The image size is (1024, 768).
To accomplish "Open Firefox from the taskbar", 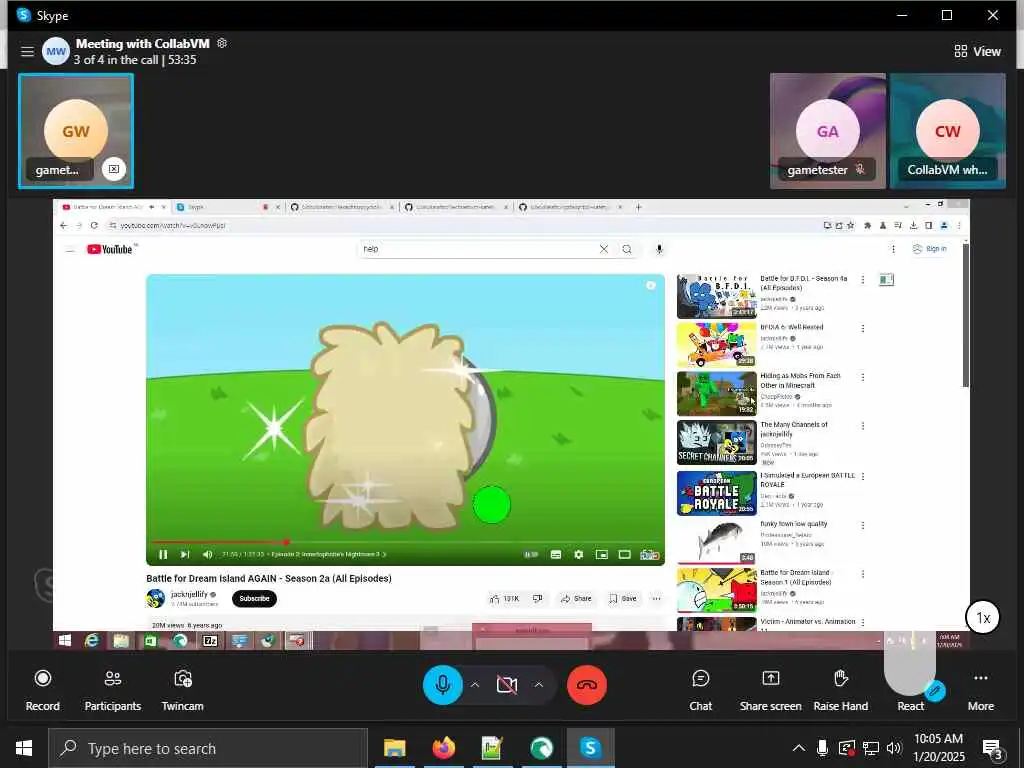I will [x=443, y=748].
